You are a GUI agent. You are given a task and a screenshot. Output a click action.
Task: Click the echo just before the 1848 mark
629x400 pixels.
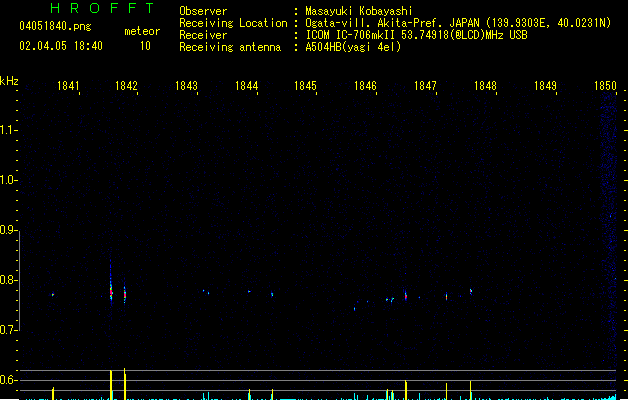pyautogui.click(x=471, y=292)
